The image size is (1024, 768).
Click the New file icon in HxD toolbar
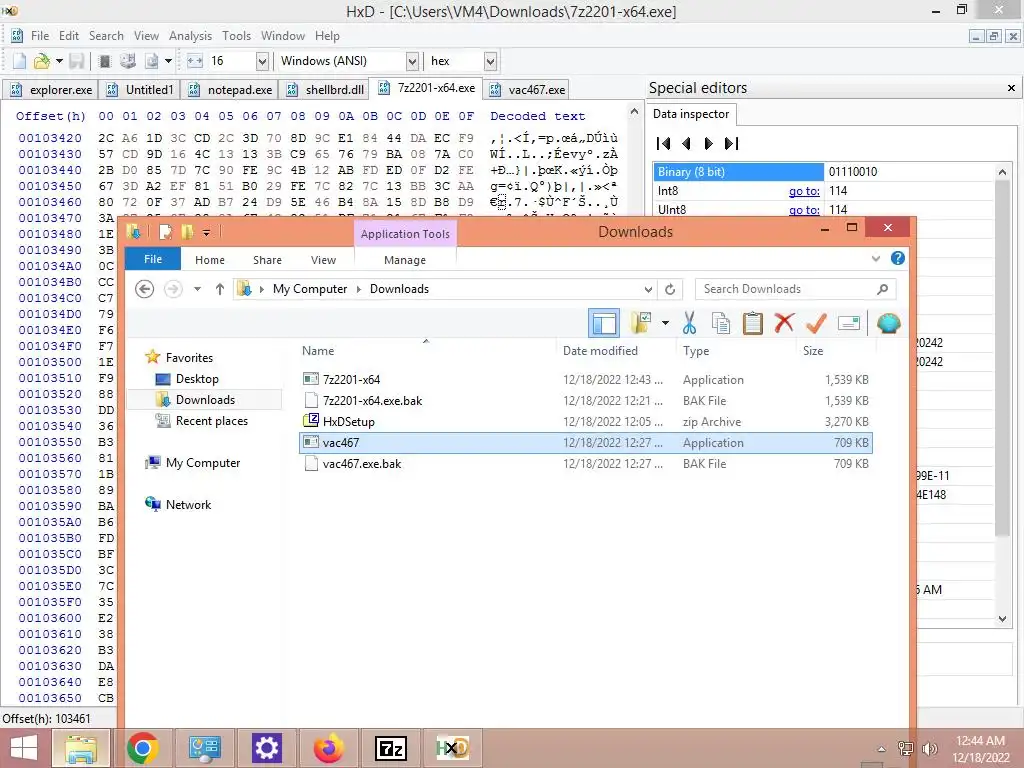[19, 61]
